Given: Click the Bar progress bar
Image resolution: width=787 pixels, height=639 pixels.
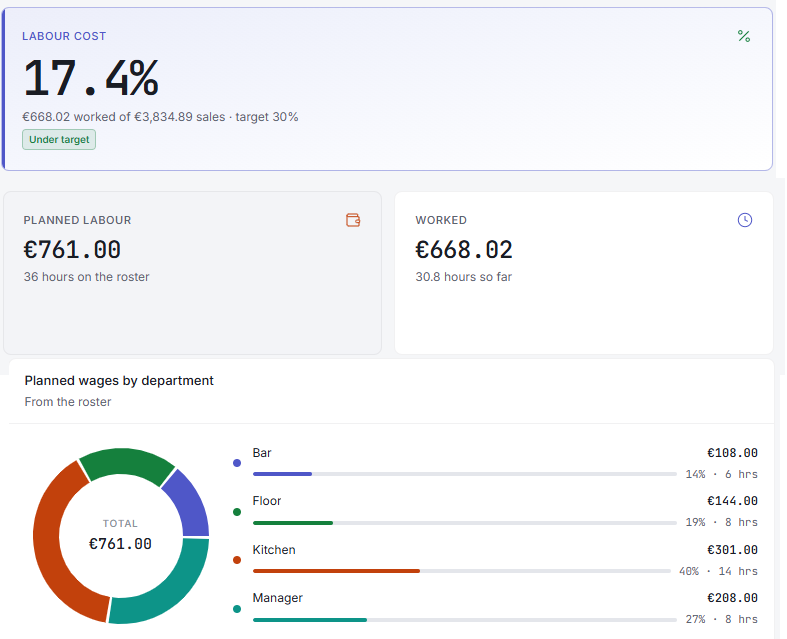Looking at the screenshot, I should tap(465, 474).
